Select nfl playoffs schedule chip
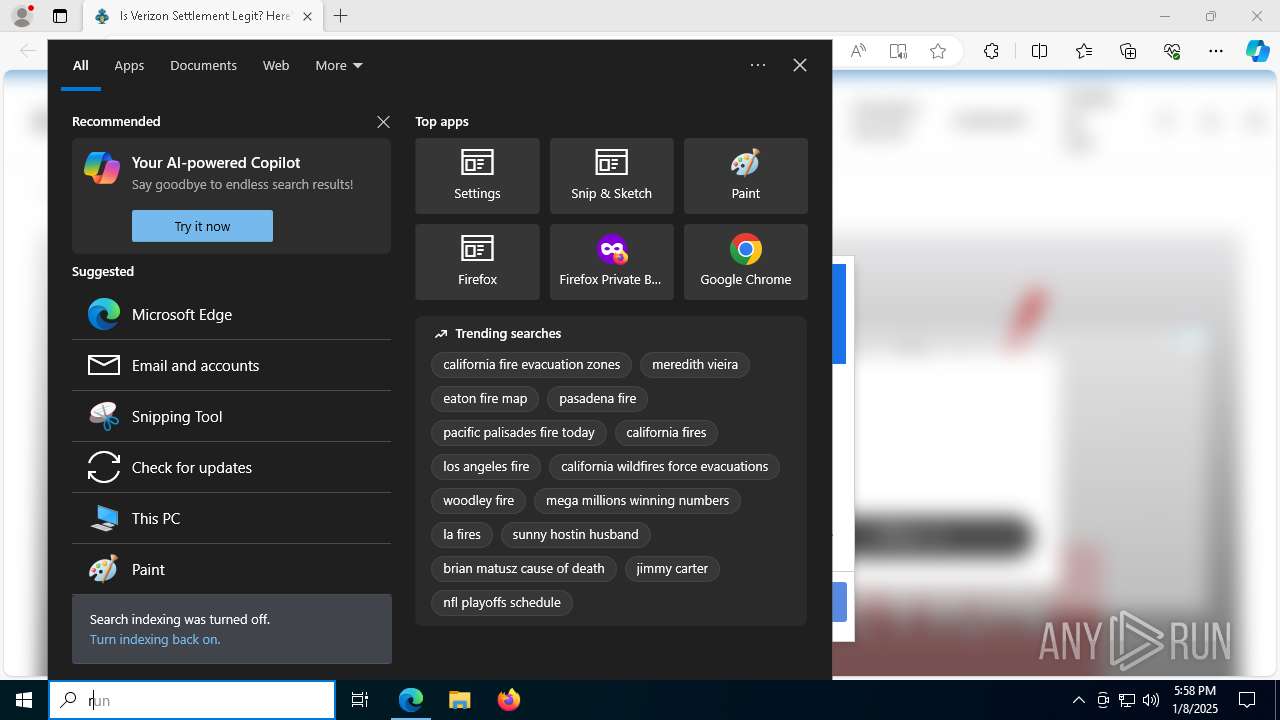This screenshot has height=720, width=1280. click(502, 602)
